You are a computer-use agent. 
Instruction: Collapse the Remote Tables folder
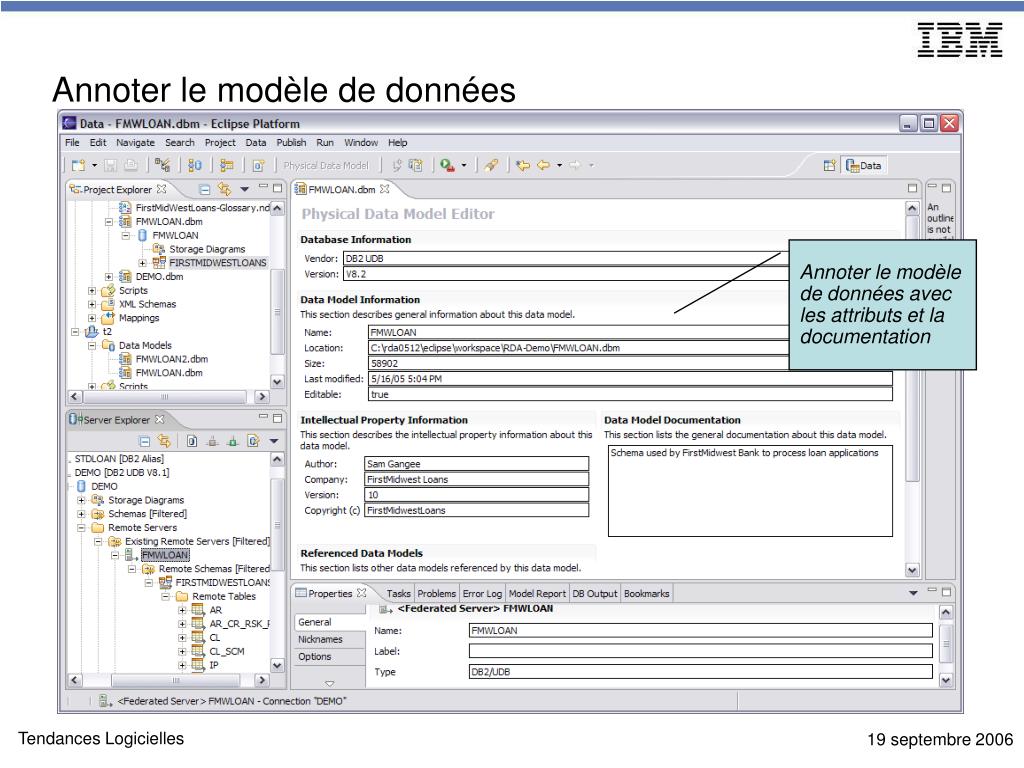(165, 596)
